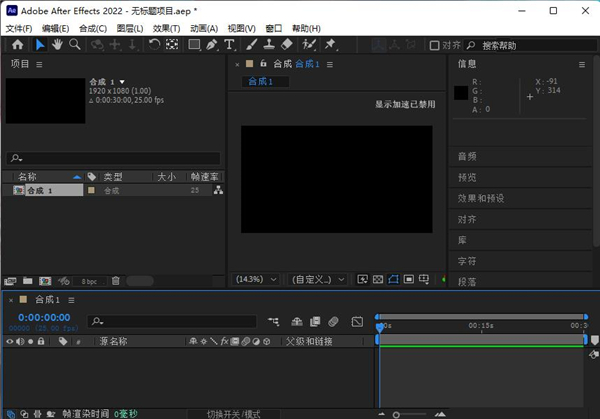Image resolution: width=600 pixels, height=419 pixels.
Task: Select the Pen tool
Action: click(212, 45)
